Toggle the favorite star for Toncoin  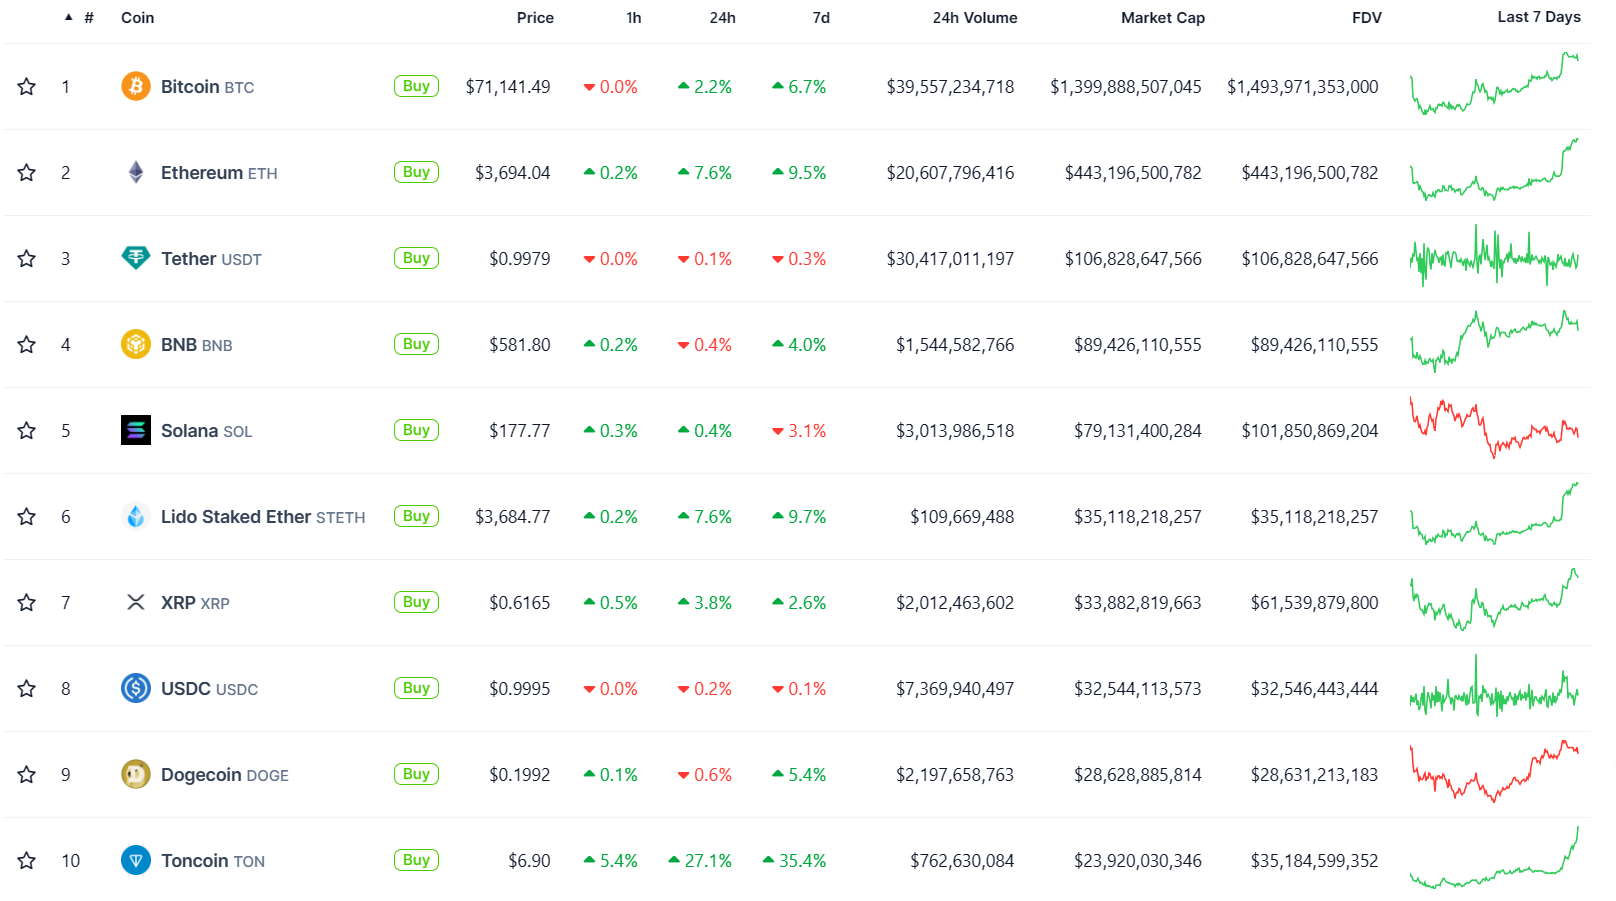pos(27,861)
